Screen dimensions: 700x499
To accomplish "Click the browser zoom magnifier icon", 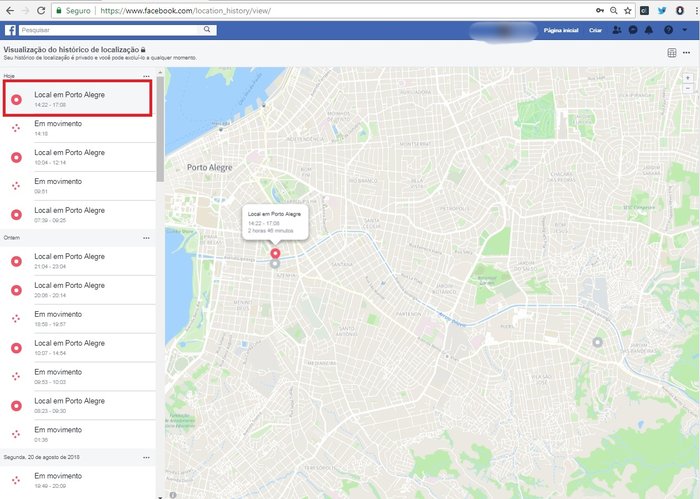I will tap(614, 10).
